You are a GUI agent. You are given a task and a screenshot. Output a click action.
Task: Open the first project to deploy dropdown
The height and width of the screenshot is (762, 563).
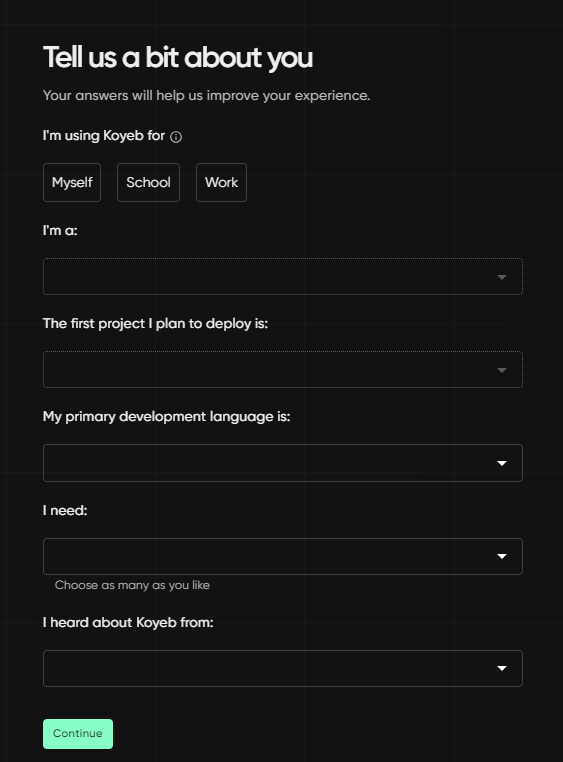coord(283,369)
